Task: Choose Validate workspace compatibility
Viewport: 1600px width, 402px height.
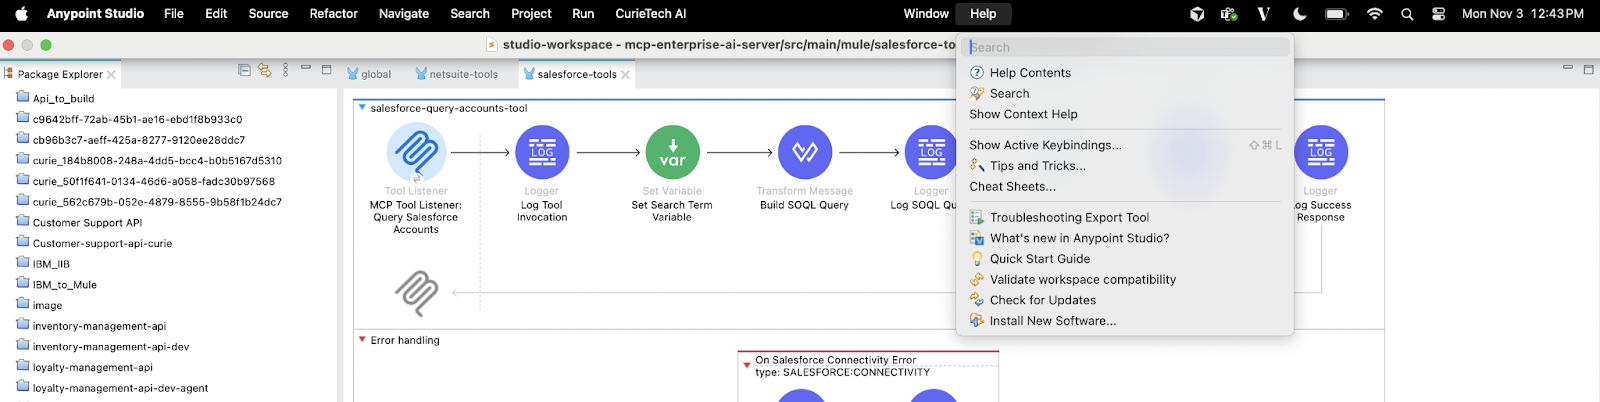Action: (1082, 279)
